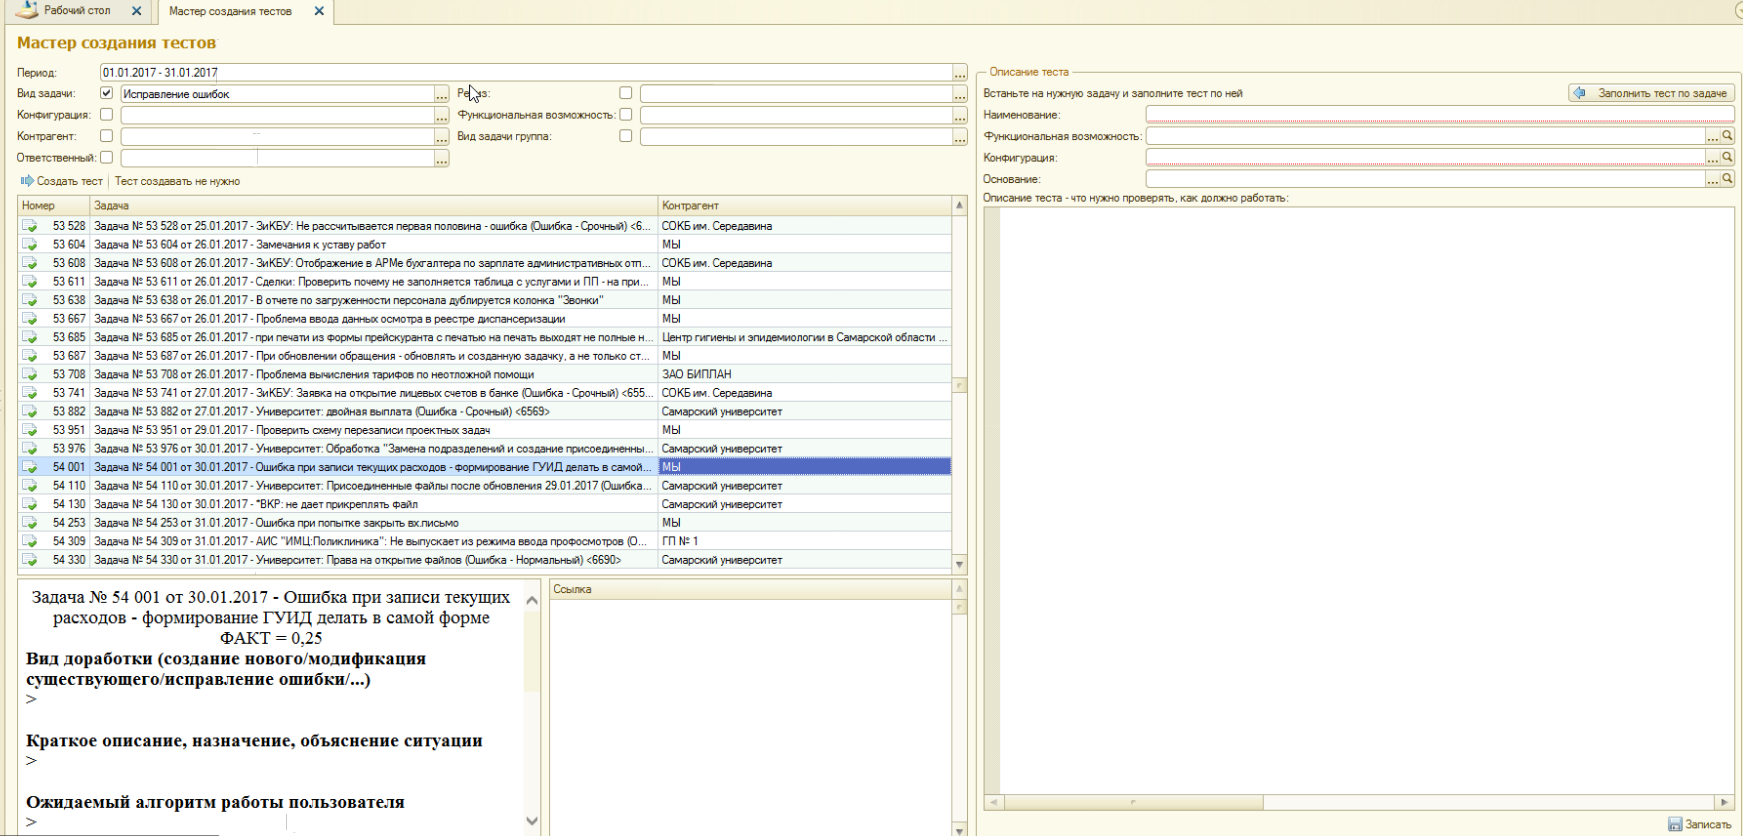The image size is (1743, 836).
Task: Click the Рабочий стол tab icon
Action: (x=26, y=10)
